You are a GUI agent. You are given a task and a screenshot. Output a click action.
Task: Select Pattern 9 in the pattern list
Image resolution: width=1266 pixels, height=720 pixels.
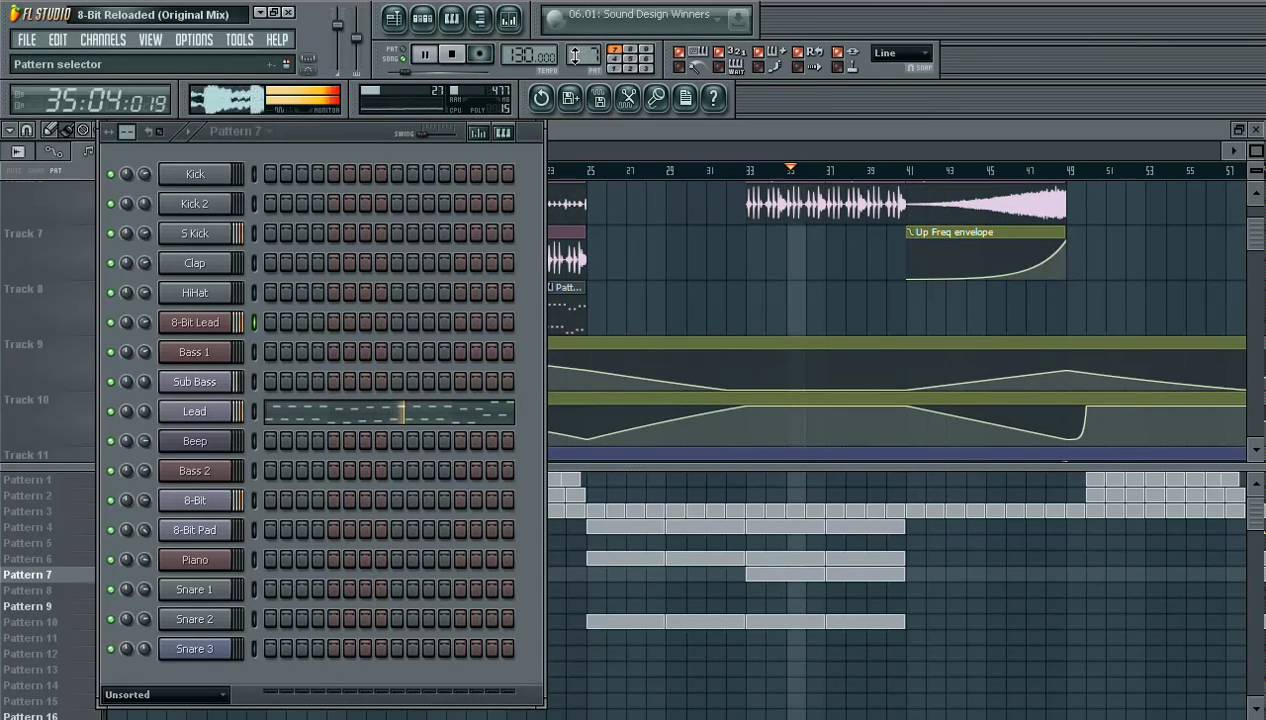click(28, 606)
